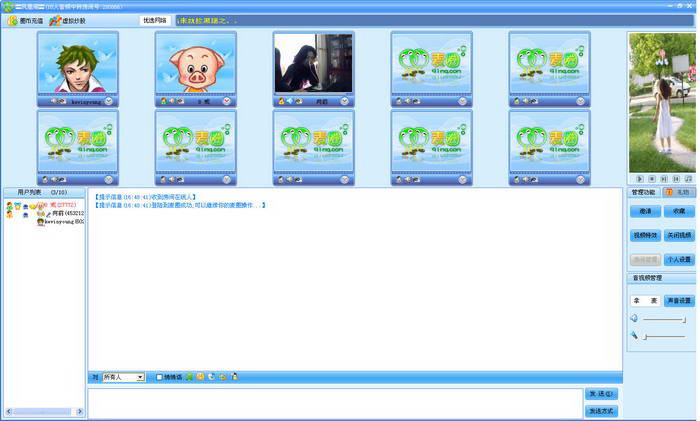Open 个人设置 personal settings

(x=679, y=259)
